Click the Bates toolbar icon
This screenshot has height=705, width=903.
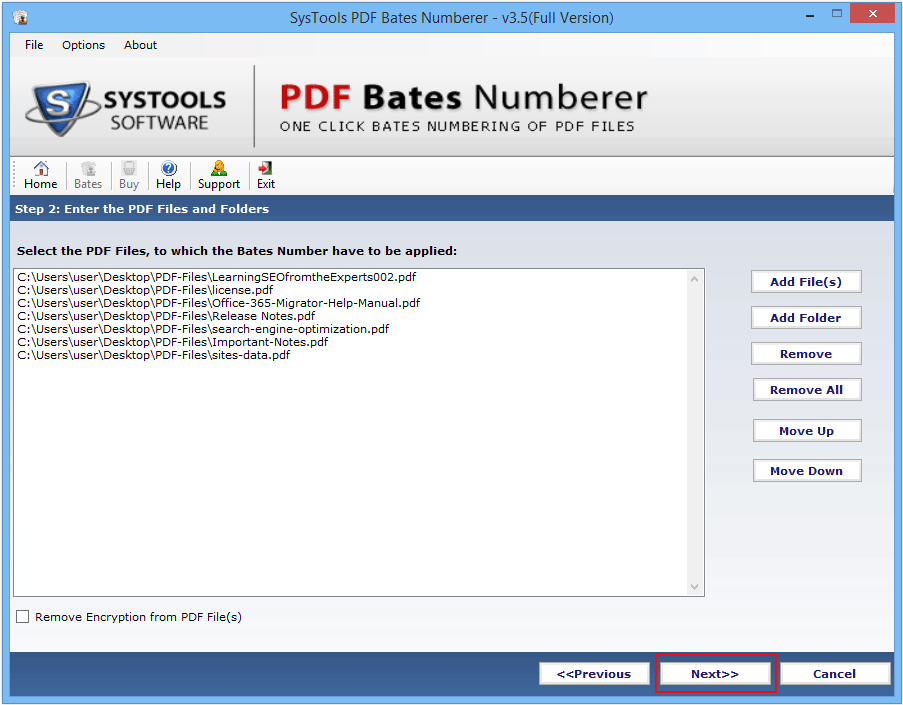[88, 175]
